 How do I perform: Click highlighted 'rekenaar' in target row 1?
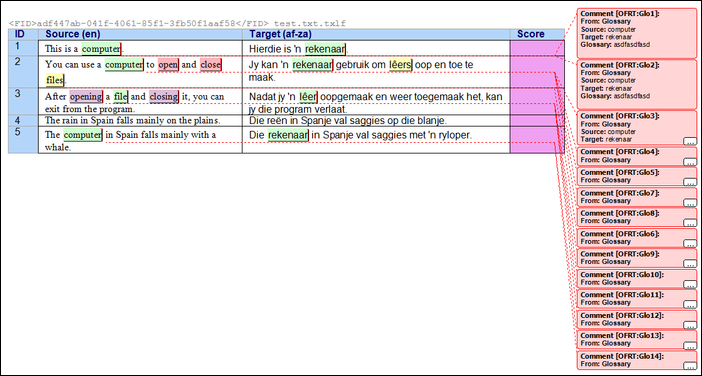pyautogui.click(x=325, y=49)
